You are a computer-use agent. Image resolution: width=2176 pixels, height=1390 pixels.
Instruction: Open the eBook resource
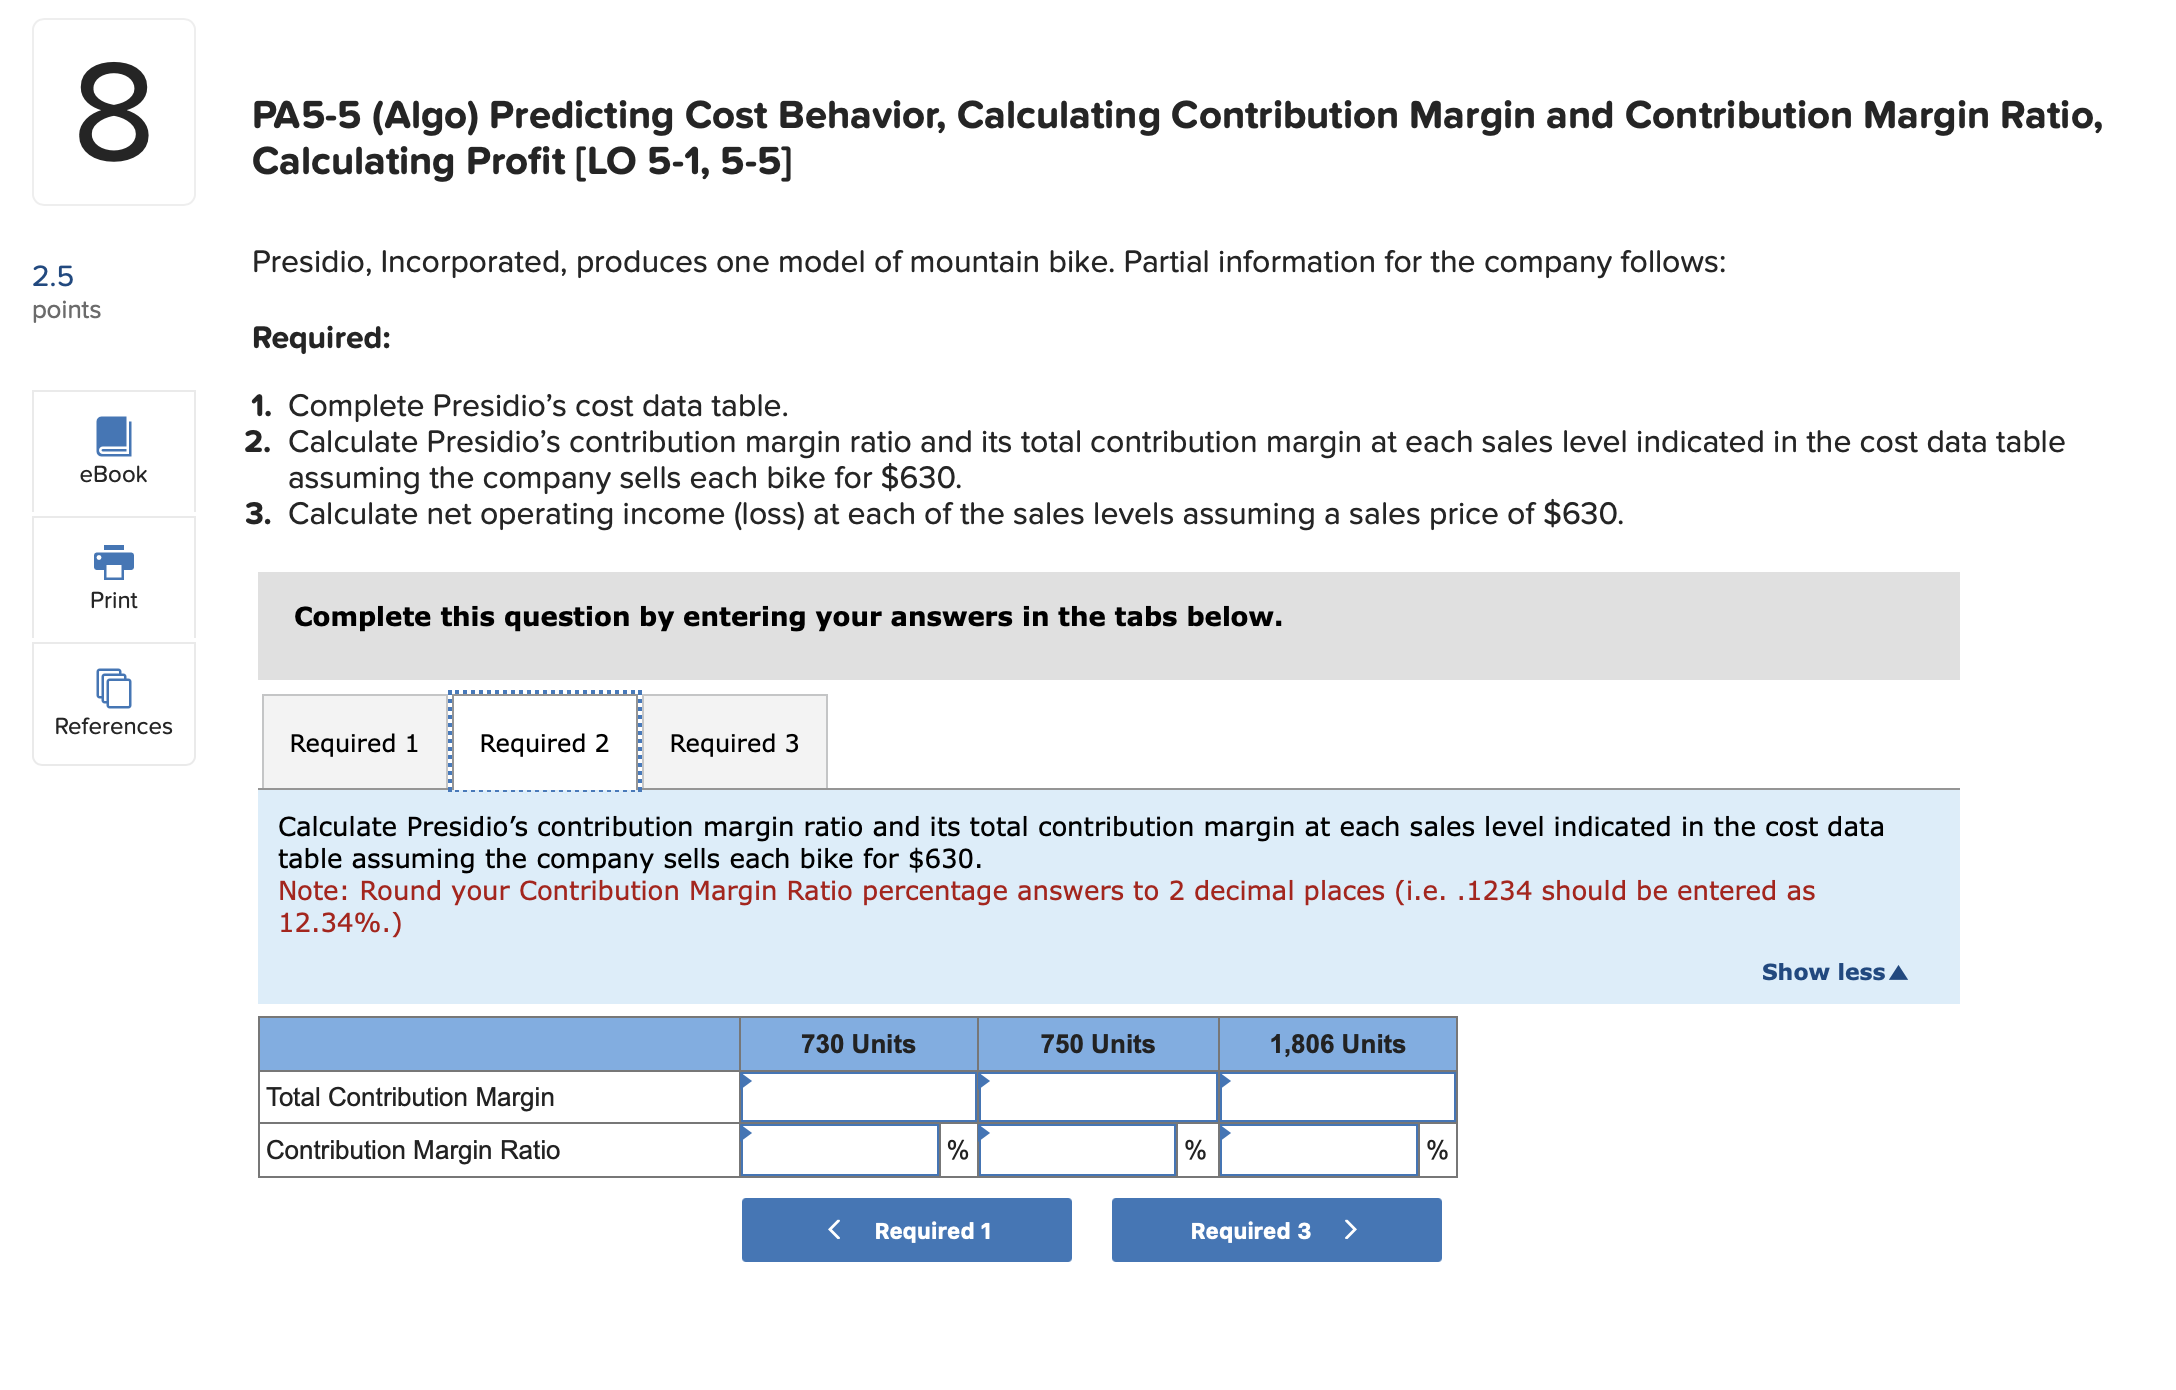113,452
